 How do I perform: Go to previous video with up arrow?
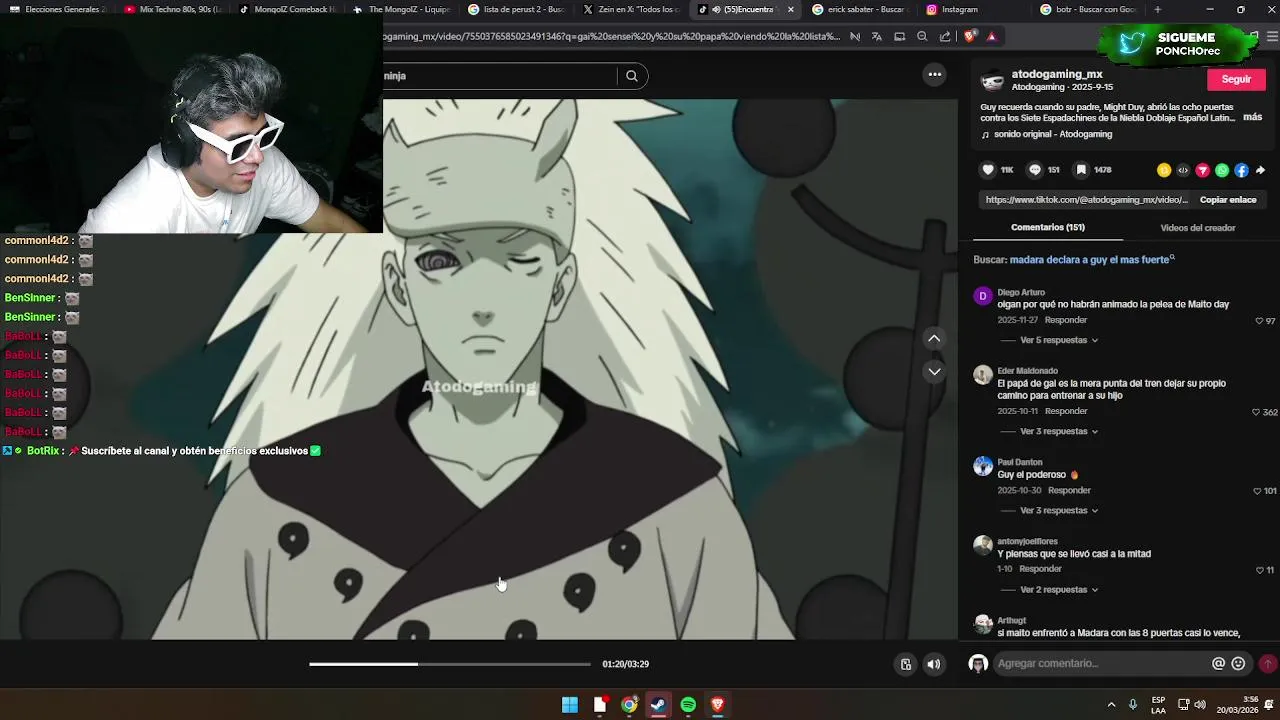tap(934, 338)
